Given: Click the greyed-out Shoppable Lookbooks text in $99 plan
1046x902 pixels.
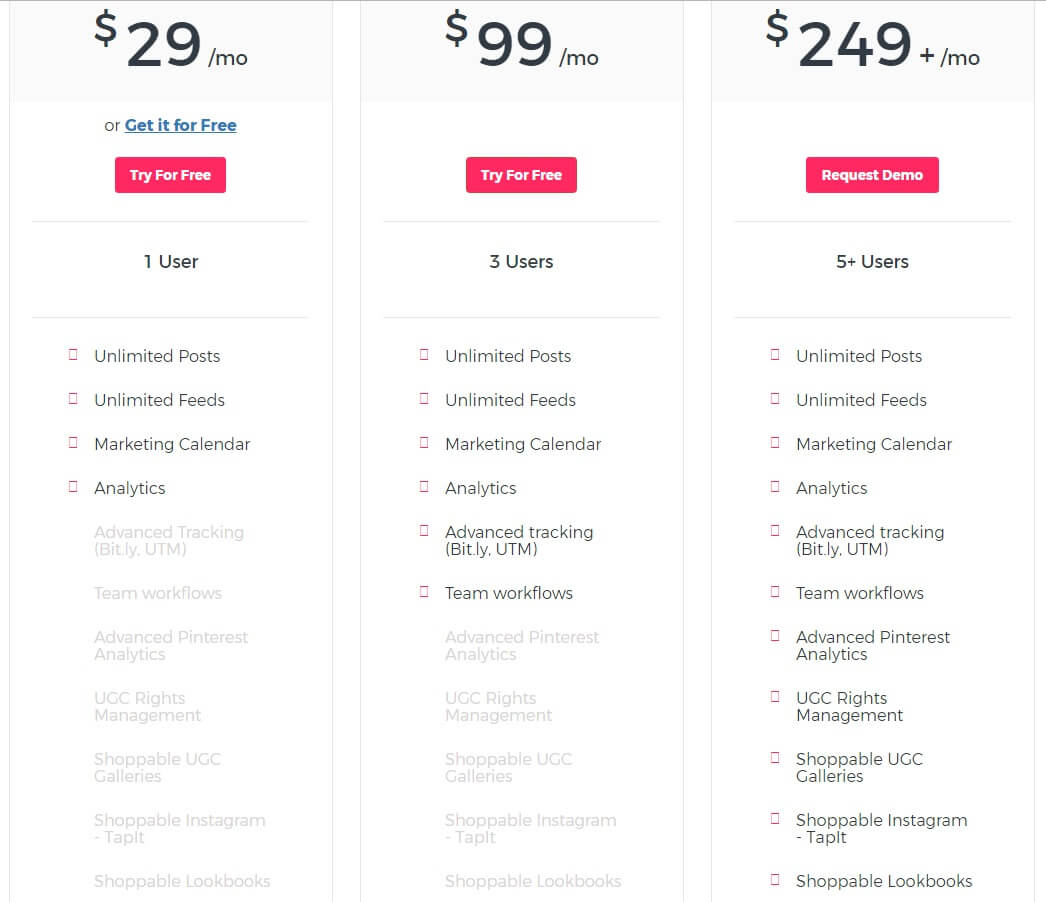Looking at the screenshot, I should (533, 881).
